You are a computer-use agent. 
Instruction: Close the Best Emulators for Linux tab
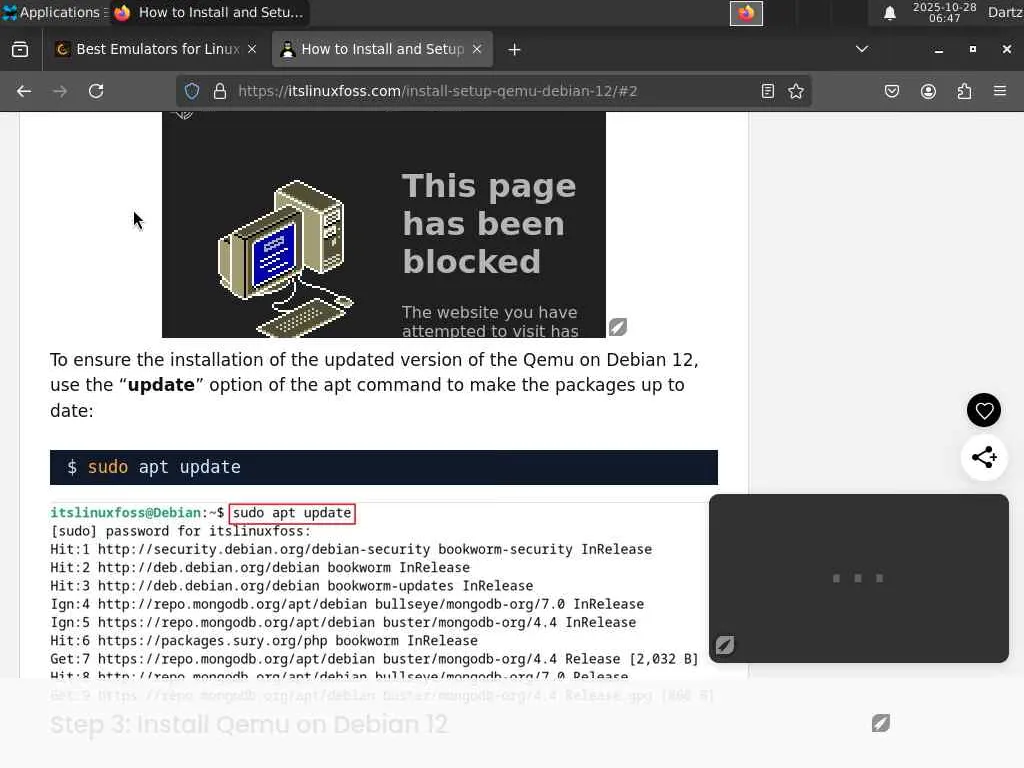pyautogui.click(x=252, y=49)
